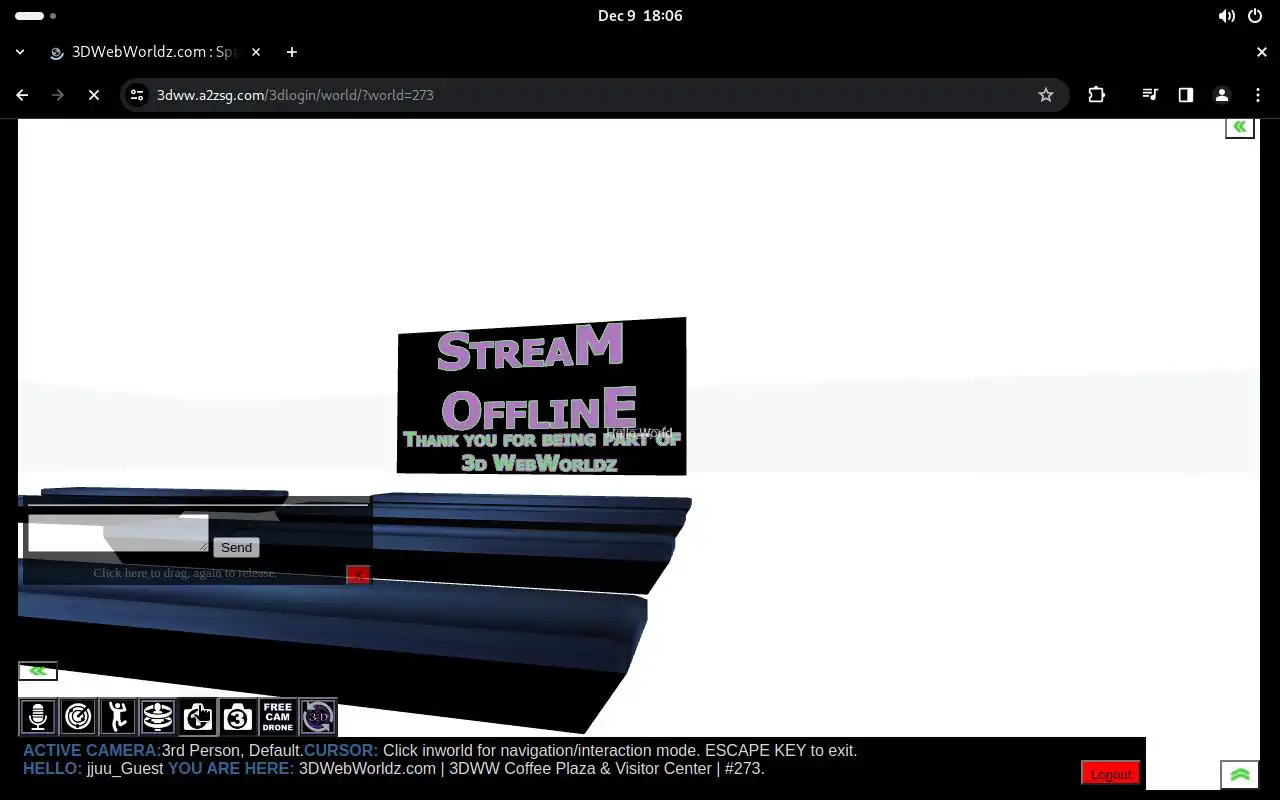Open a new browser tab
The height and width of the screenshot is (800, 1280).
tap(292, 52)
